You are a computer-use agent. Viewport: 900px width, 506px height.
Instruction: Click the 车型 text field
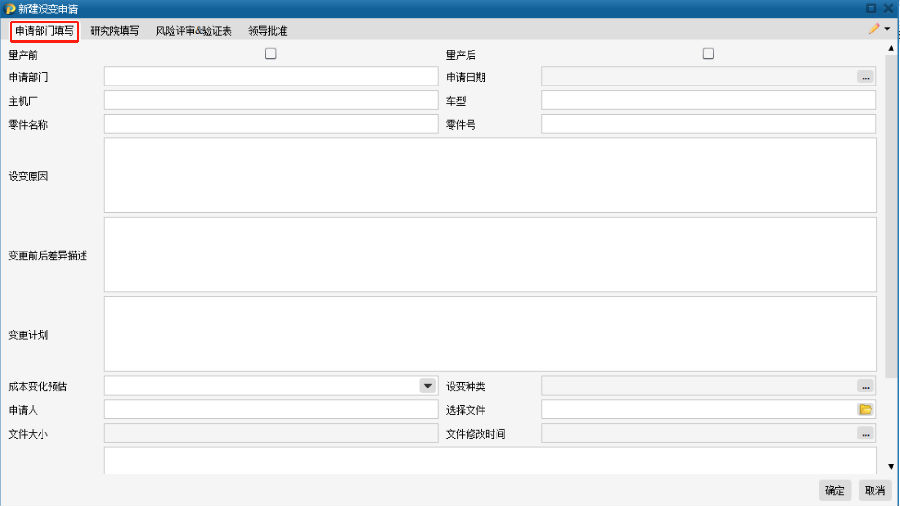[x=708, y=100]
